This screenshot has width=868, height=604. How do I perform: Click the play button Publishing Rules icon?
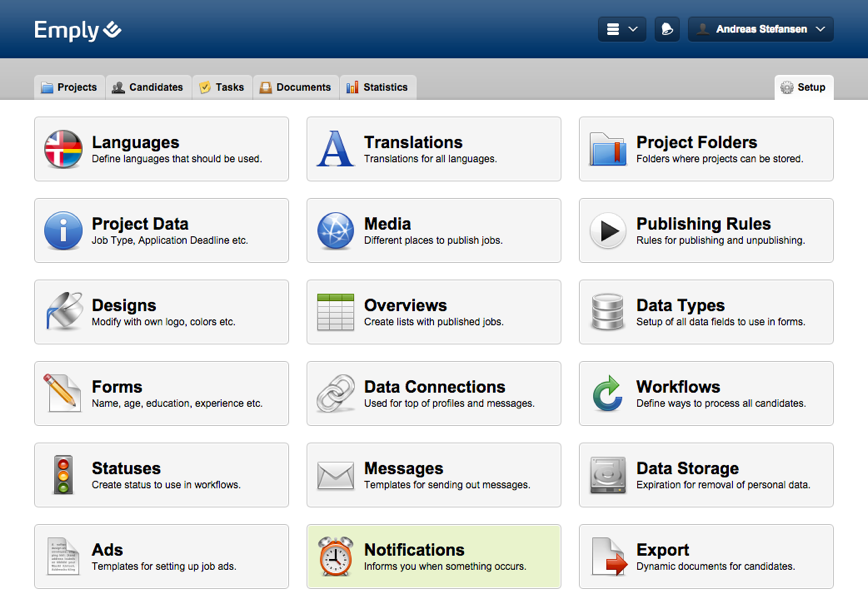(607, 231)
